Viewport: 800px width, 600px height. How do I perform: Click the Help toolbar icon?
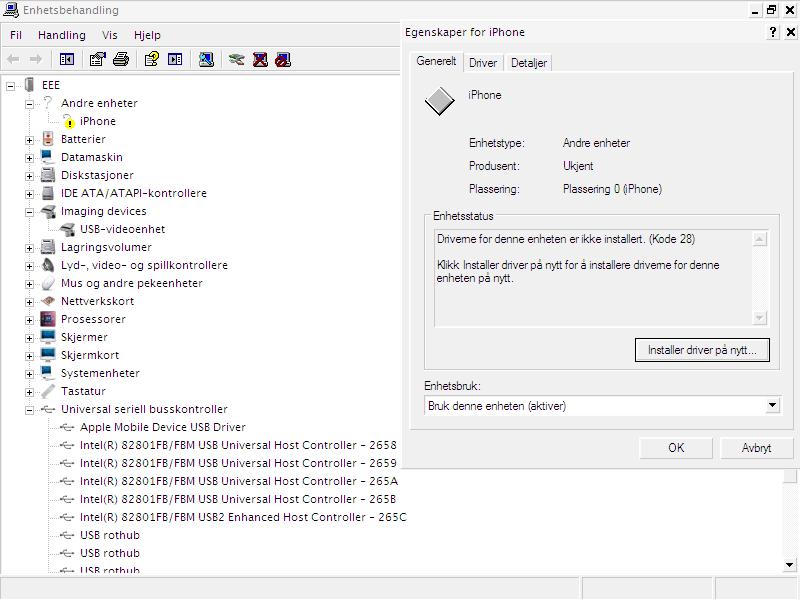point(152,60)
